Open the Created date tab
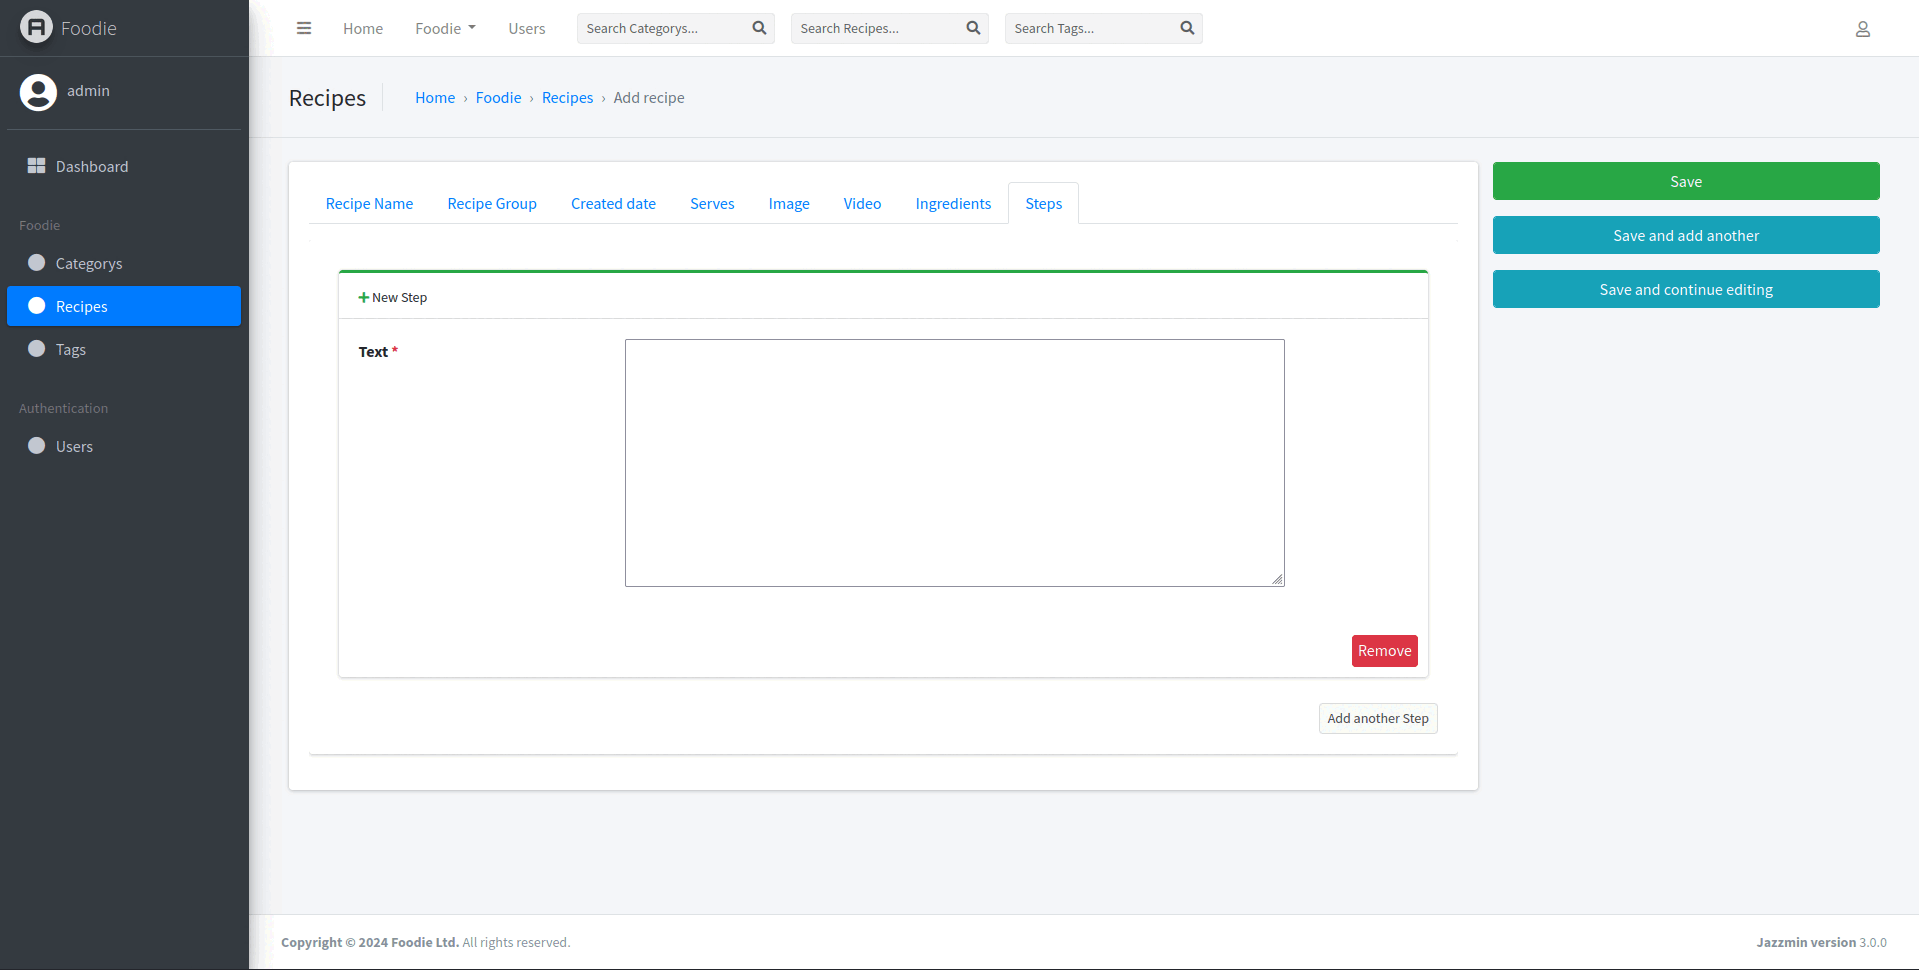 (613, 204)
